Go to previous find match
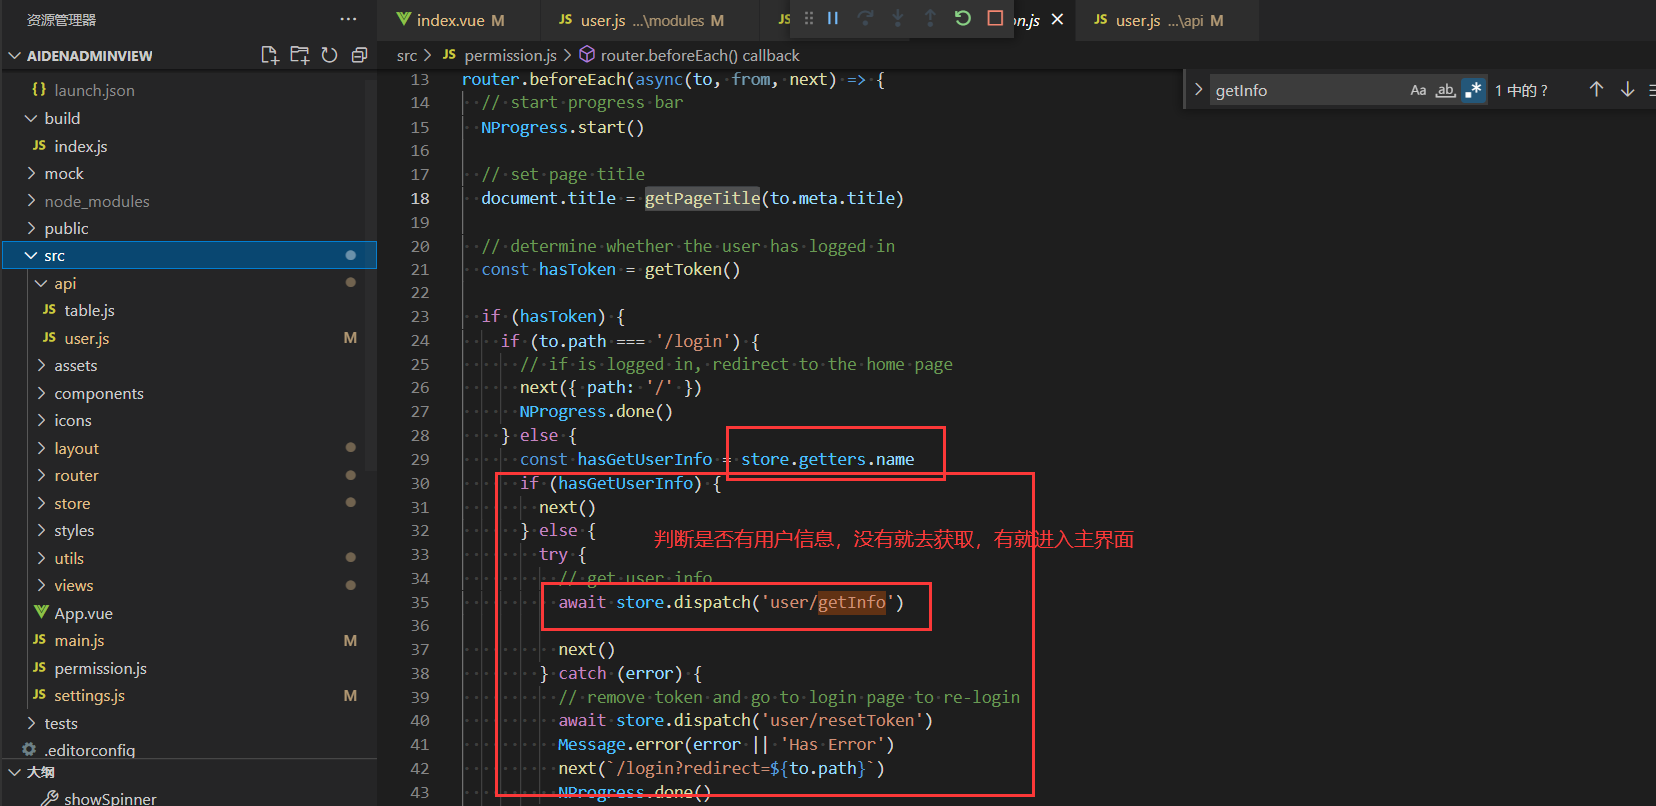Viewport: 1656px width, 806px height. 1596,90
